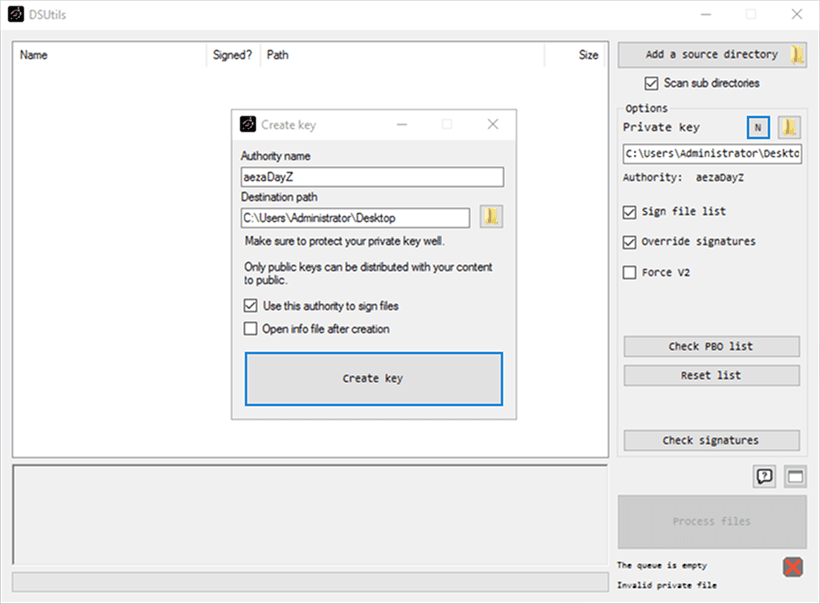
Task: Uncheck Use this authority to sign files
Action: 250,306
